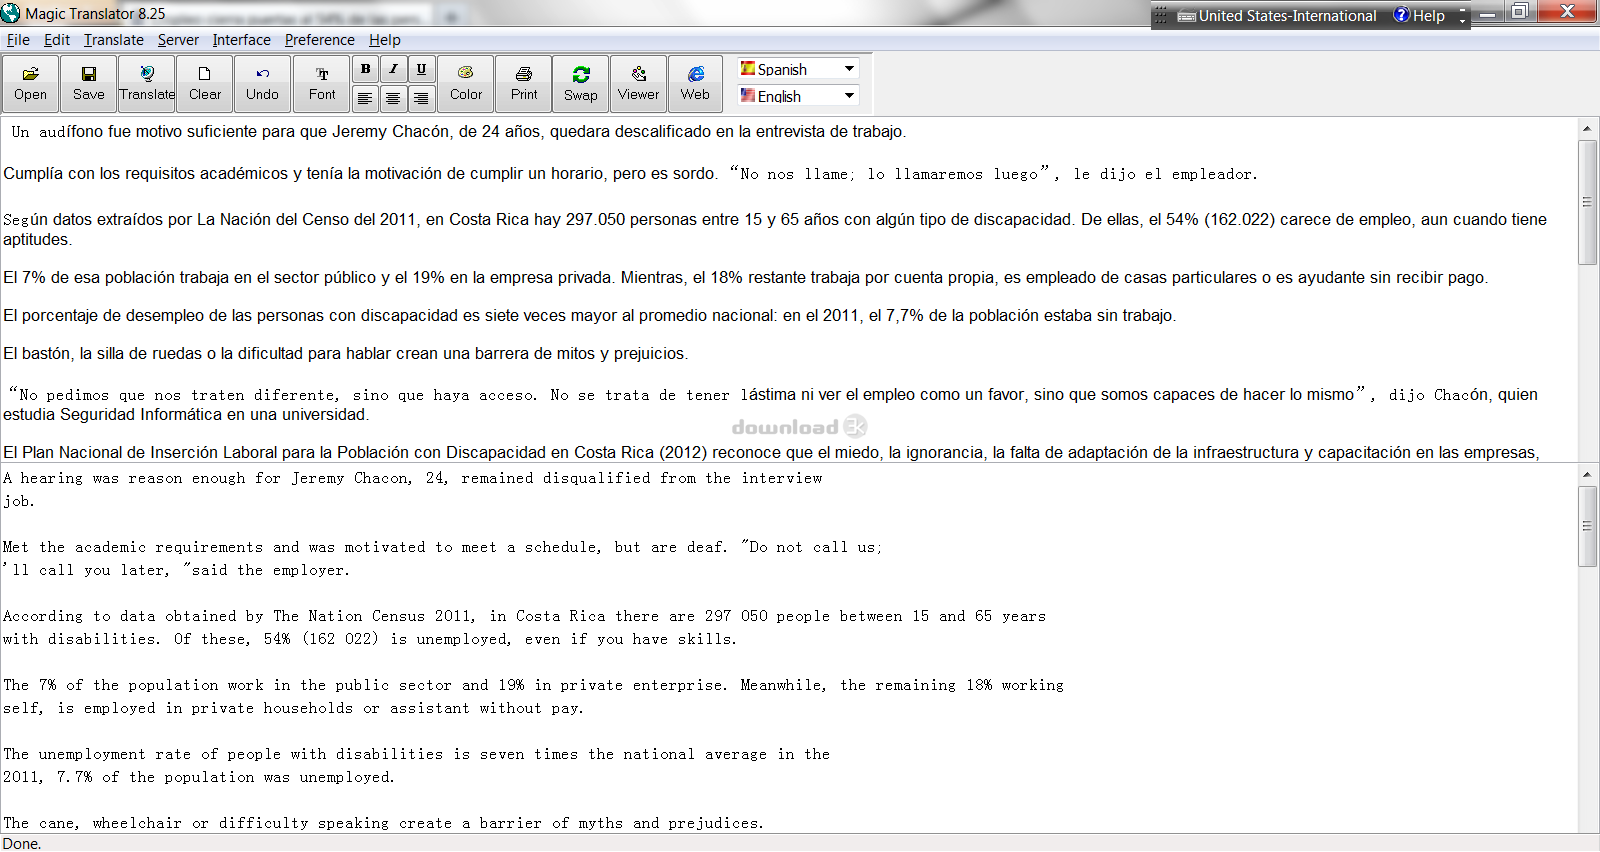The image size is (1600, 852).
Task: Toggle italic formatting
Action: tap(393, 69)
